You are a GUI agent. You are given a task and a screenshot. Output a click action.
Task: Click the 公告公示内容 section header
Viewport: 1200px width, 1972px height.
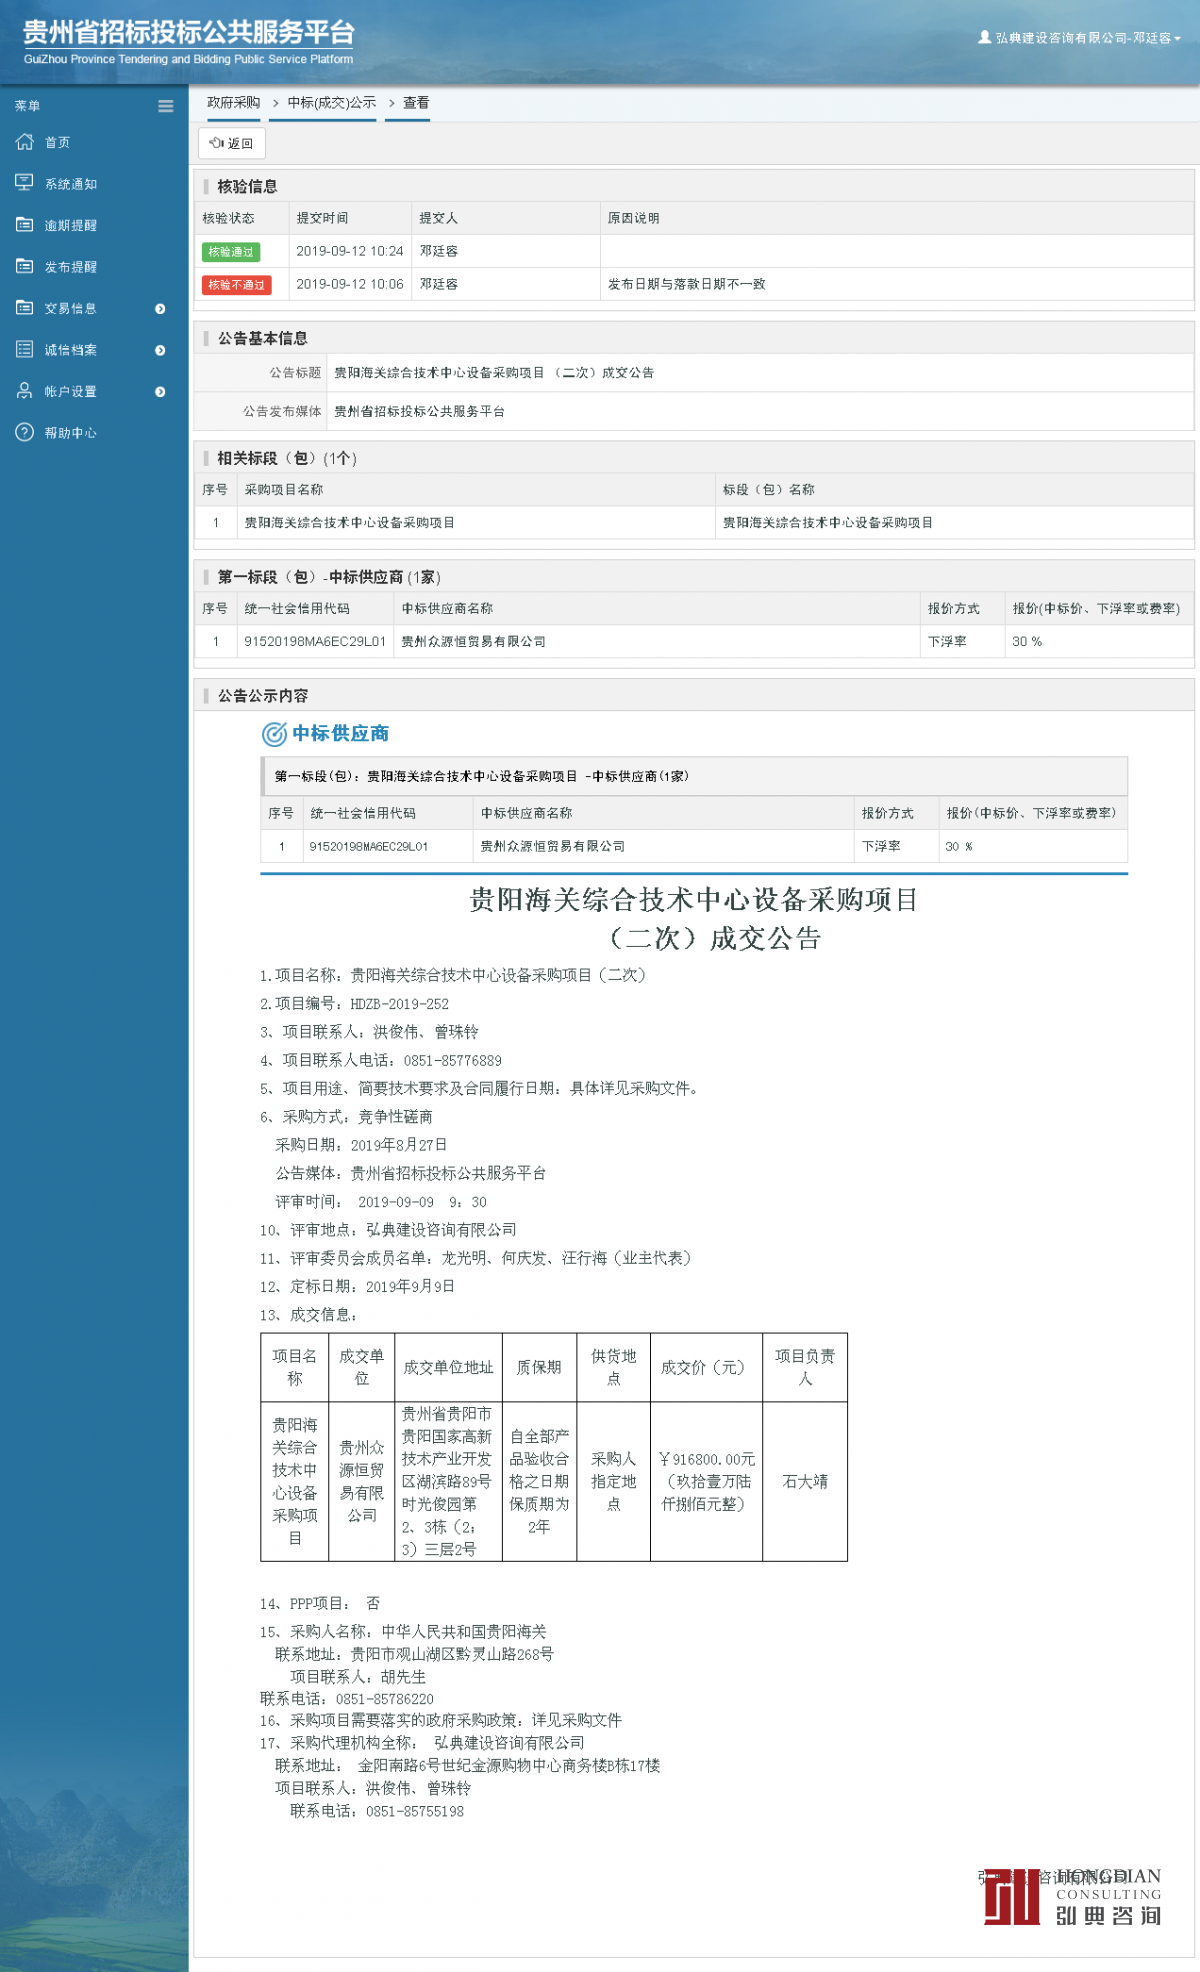[262, 696]
